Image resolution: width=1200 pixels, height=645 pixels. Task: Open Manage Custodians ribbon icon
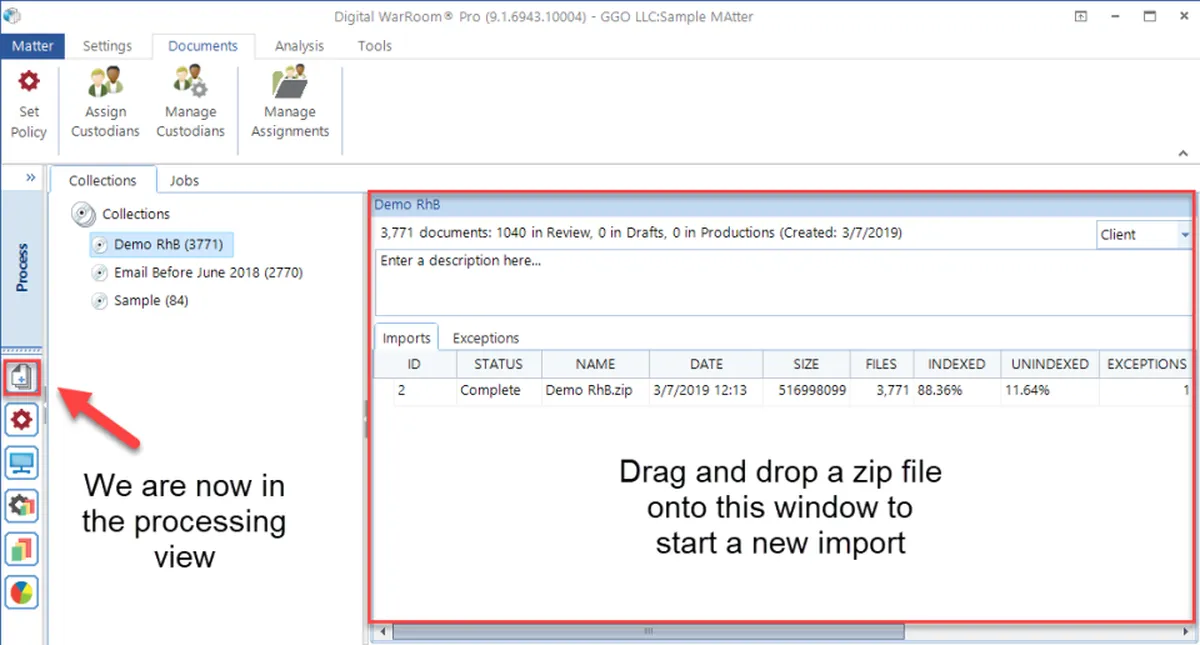[x=190, y=82]
